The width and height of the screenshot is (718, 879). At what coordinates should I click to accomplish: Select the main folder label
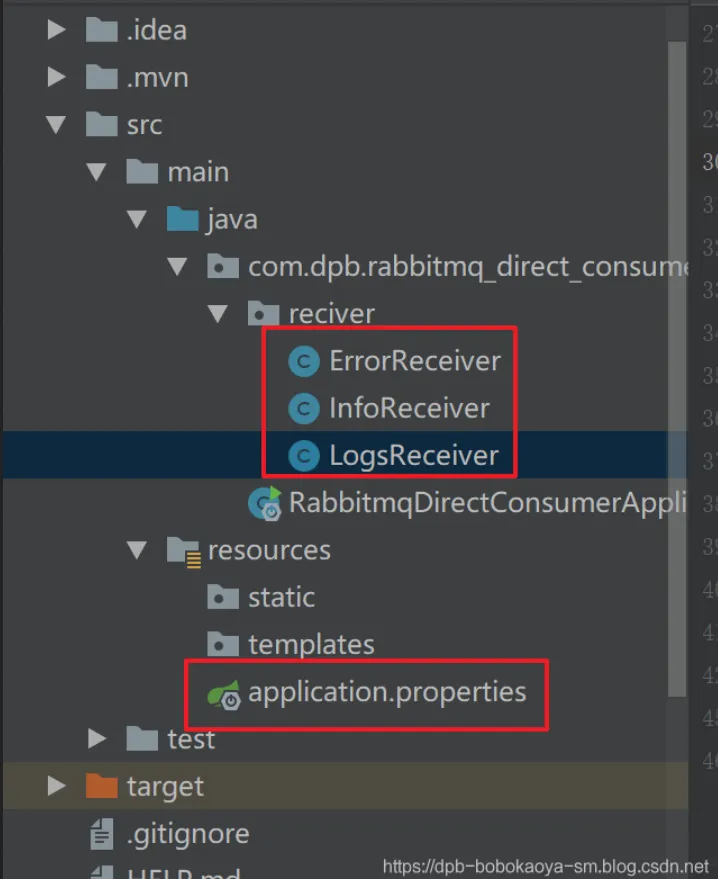point(198,172)
